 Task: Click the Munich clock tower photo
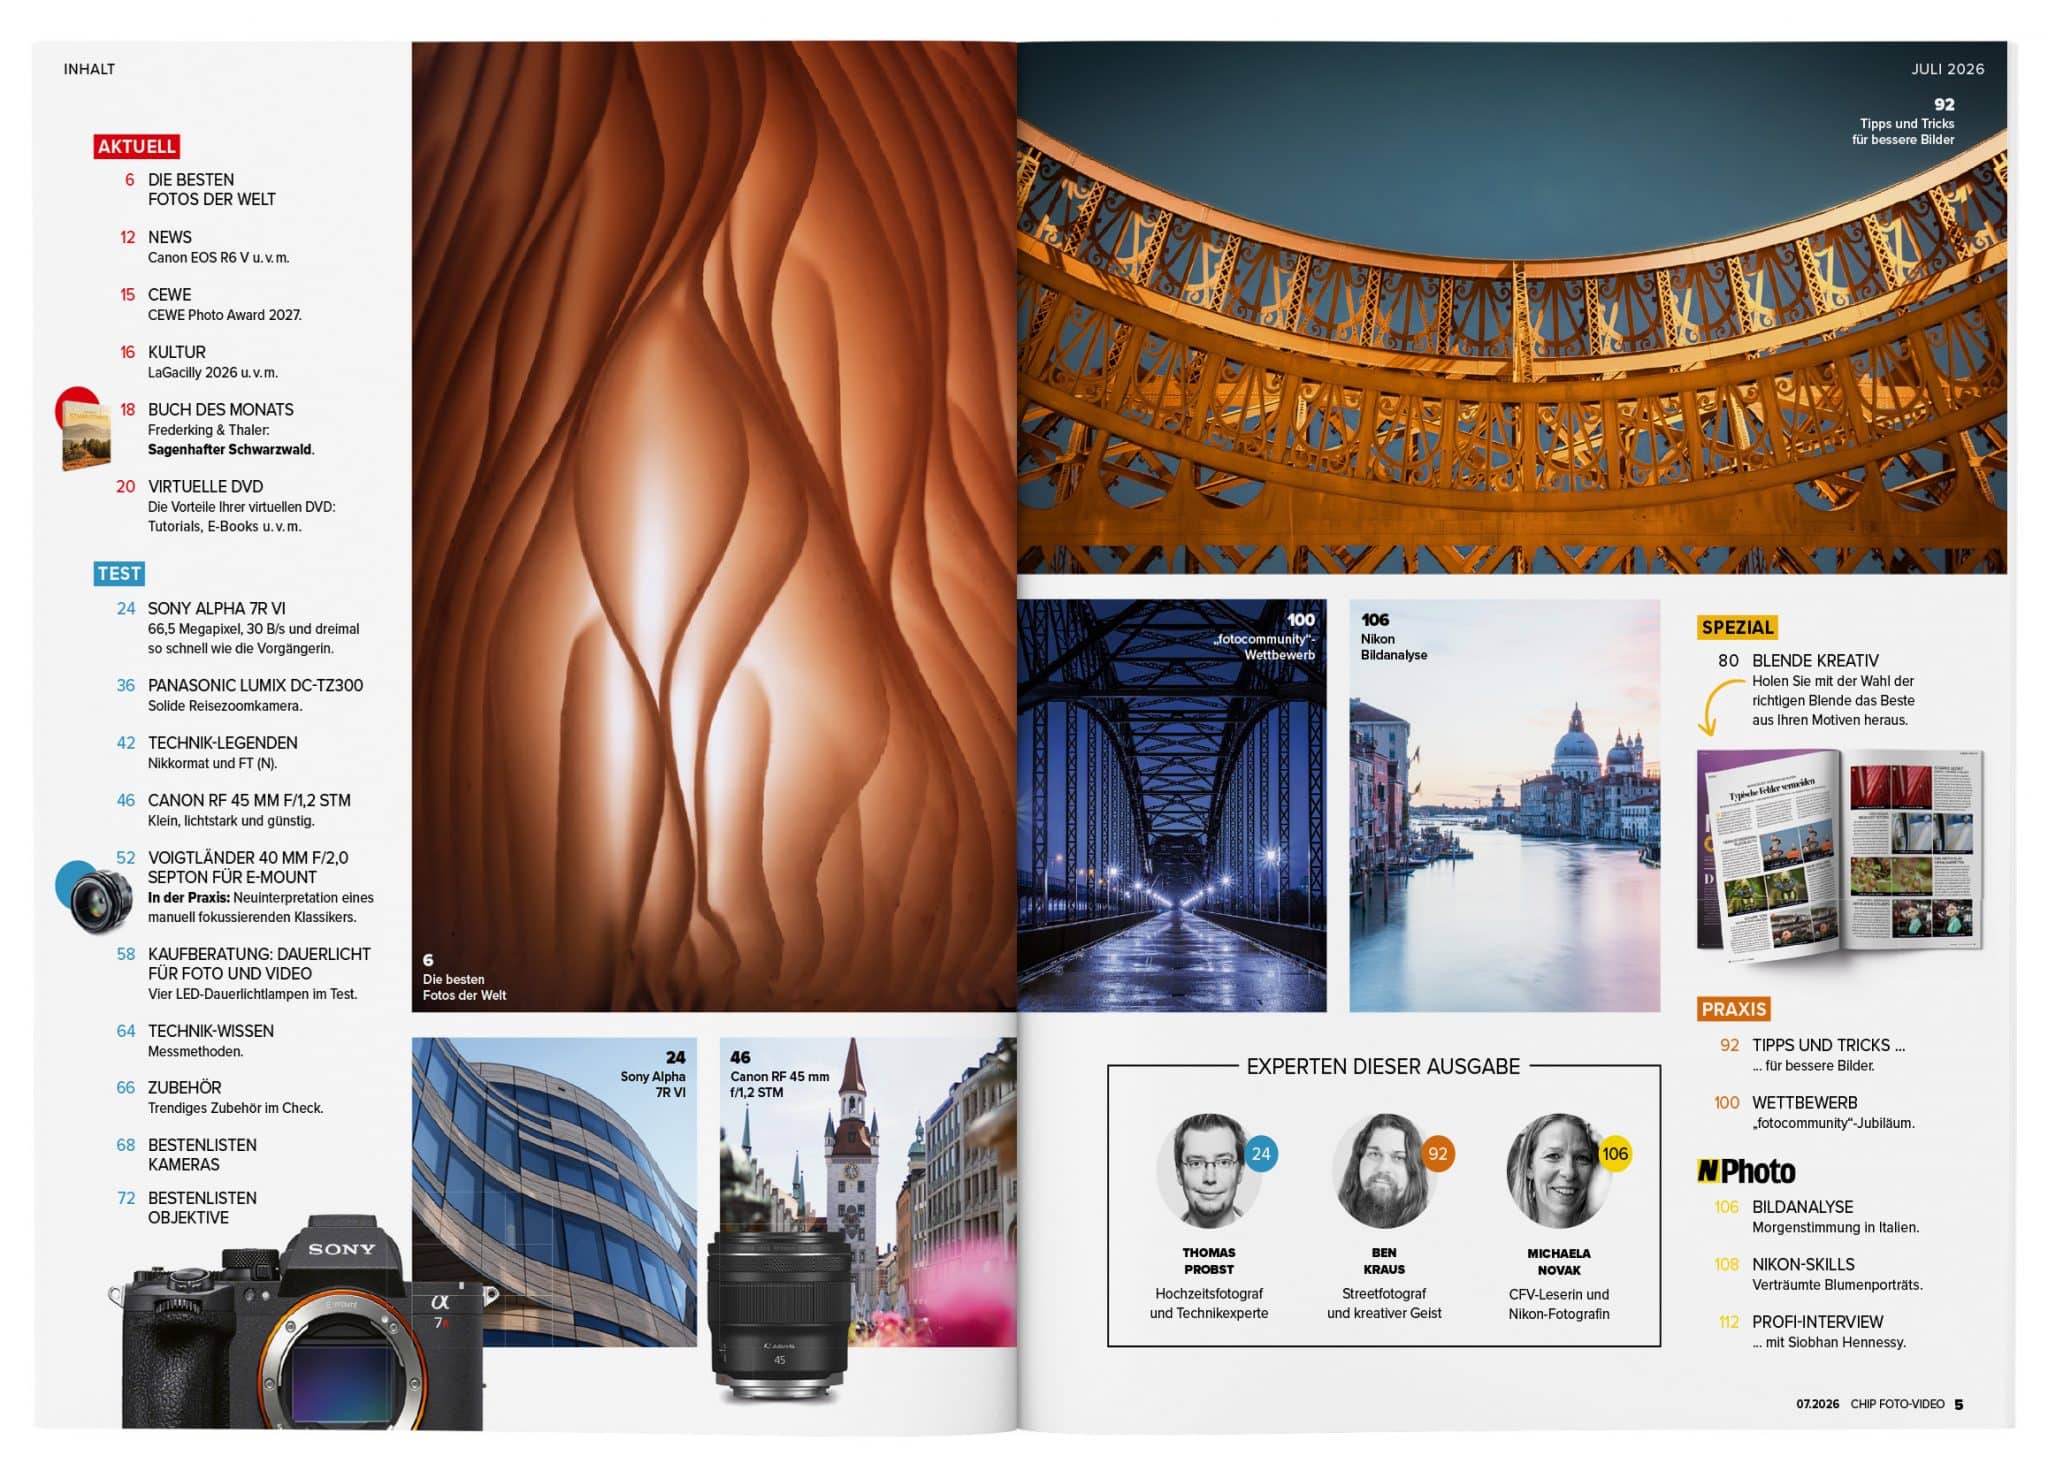[x=868, y=1192]
